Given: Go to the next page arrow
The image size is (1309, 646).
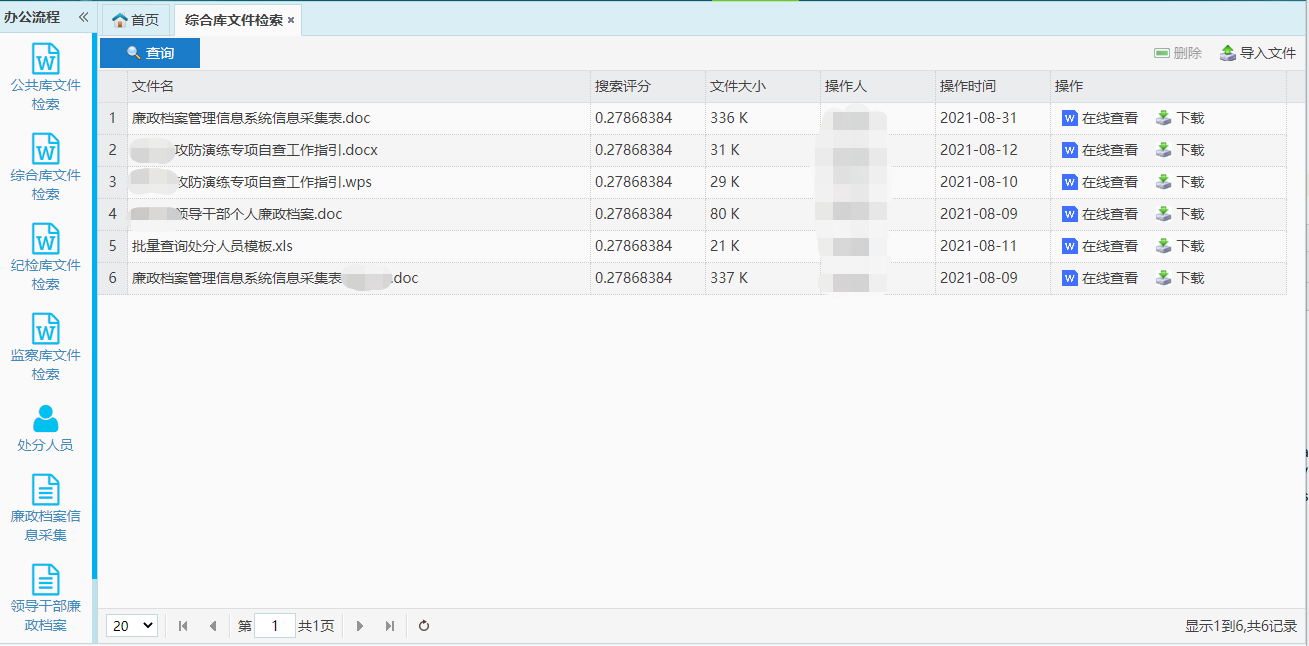Looking at the screenshot, I should click(360, 626).
